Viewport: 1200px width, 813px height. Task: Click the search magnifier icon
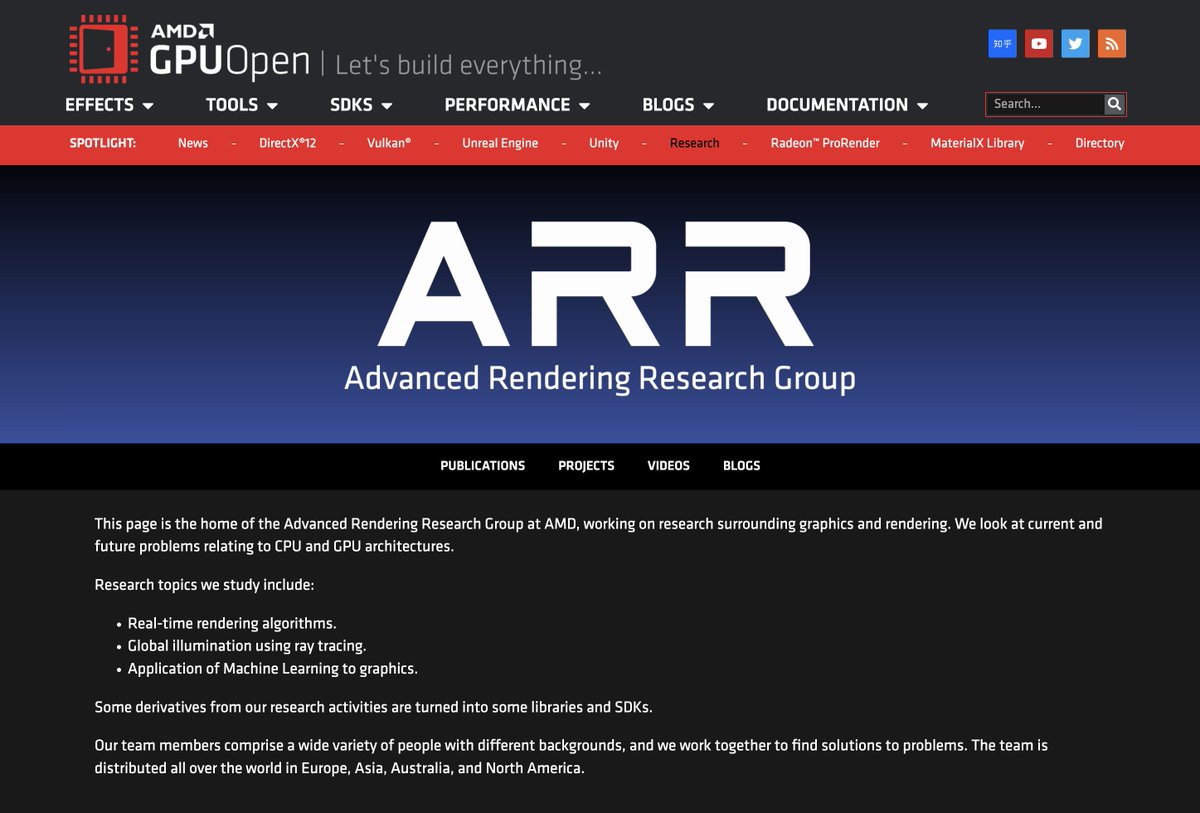1114,104
